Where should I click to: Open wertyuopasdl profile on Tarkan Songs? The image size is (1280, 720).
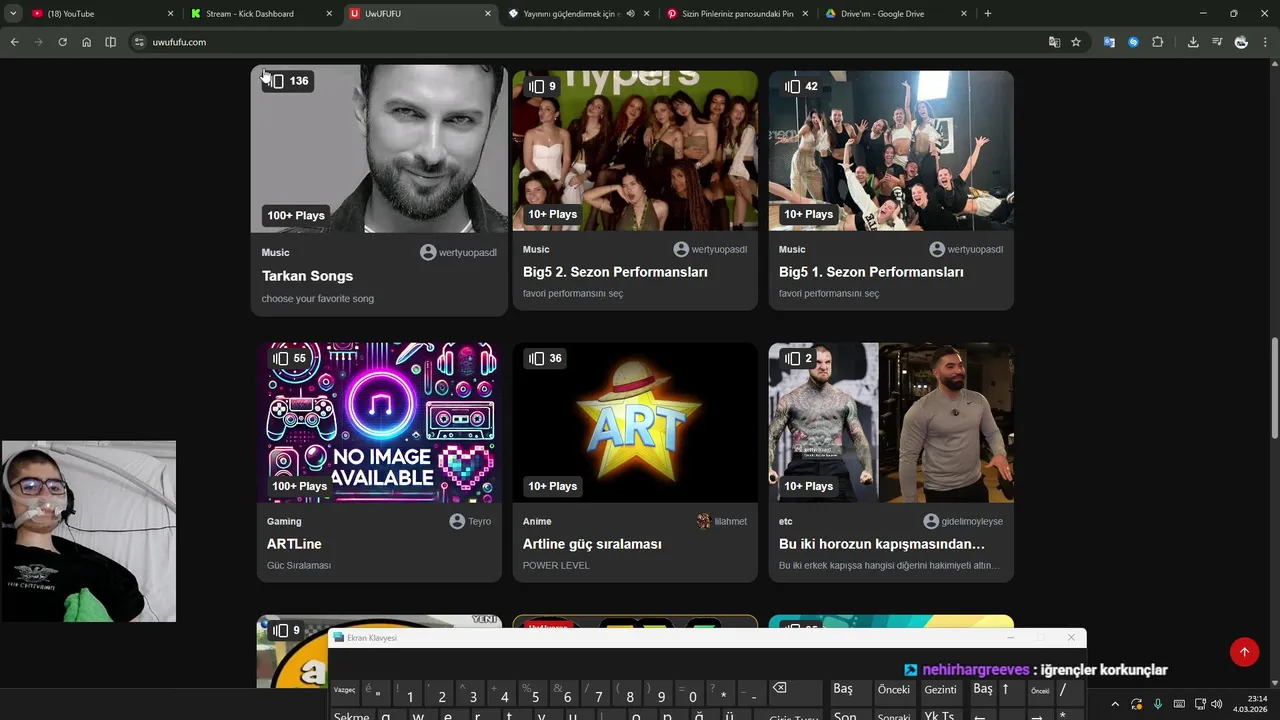pyautogui.click(x=458, y=252)
